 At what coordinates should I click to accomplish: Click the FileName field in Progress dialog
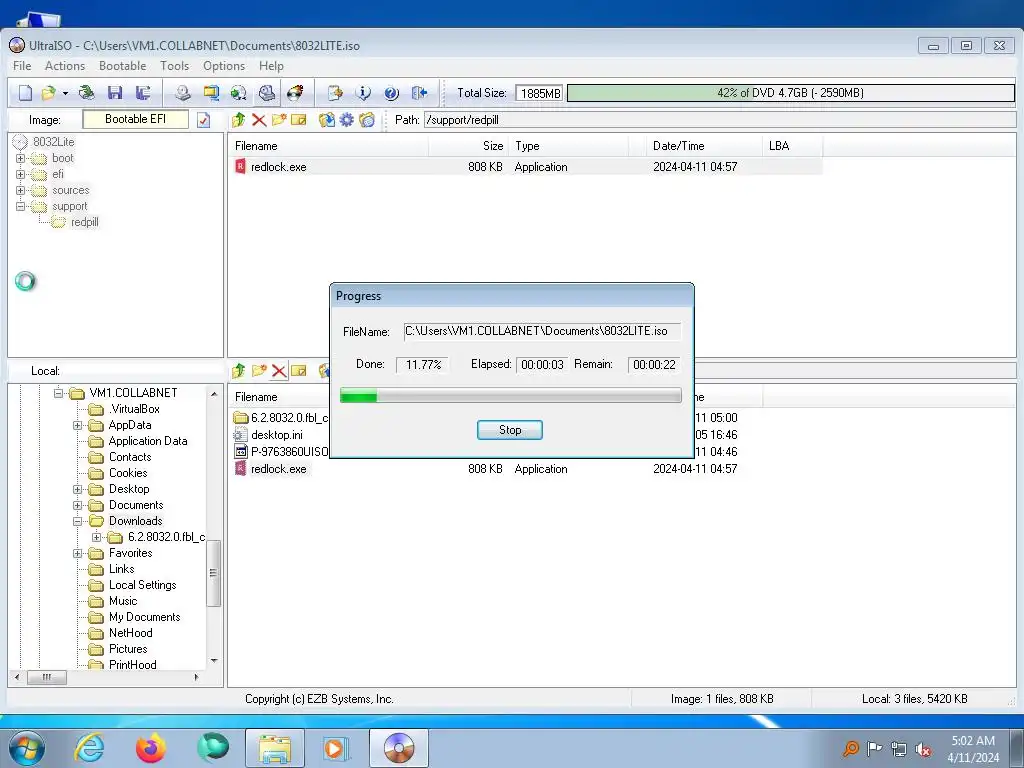coord(542,331)
